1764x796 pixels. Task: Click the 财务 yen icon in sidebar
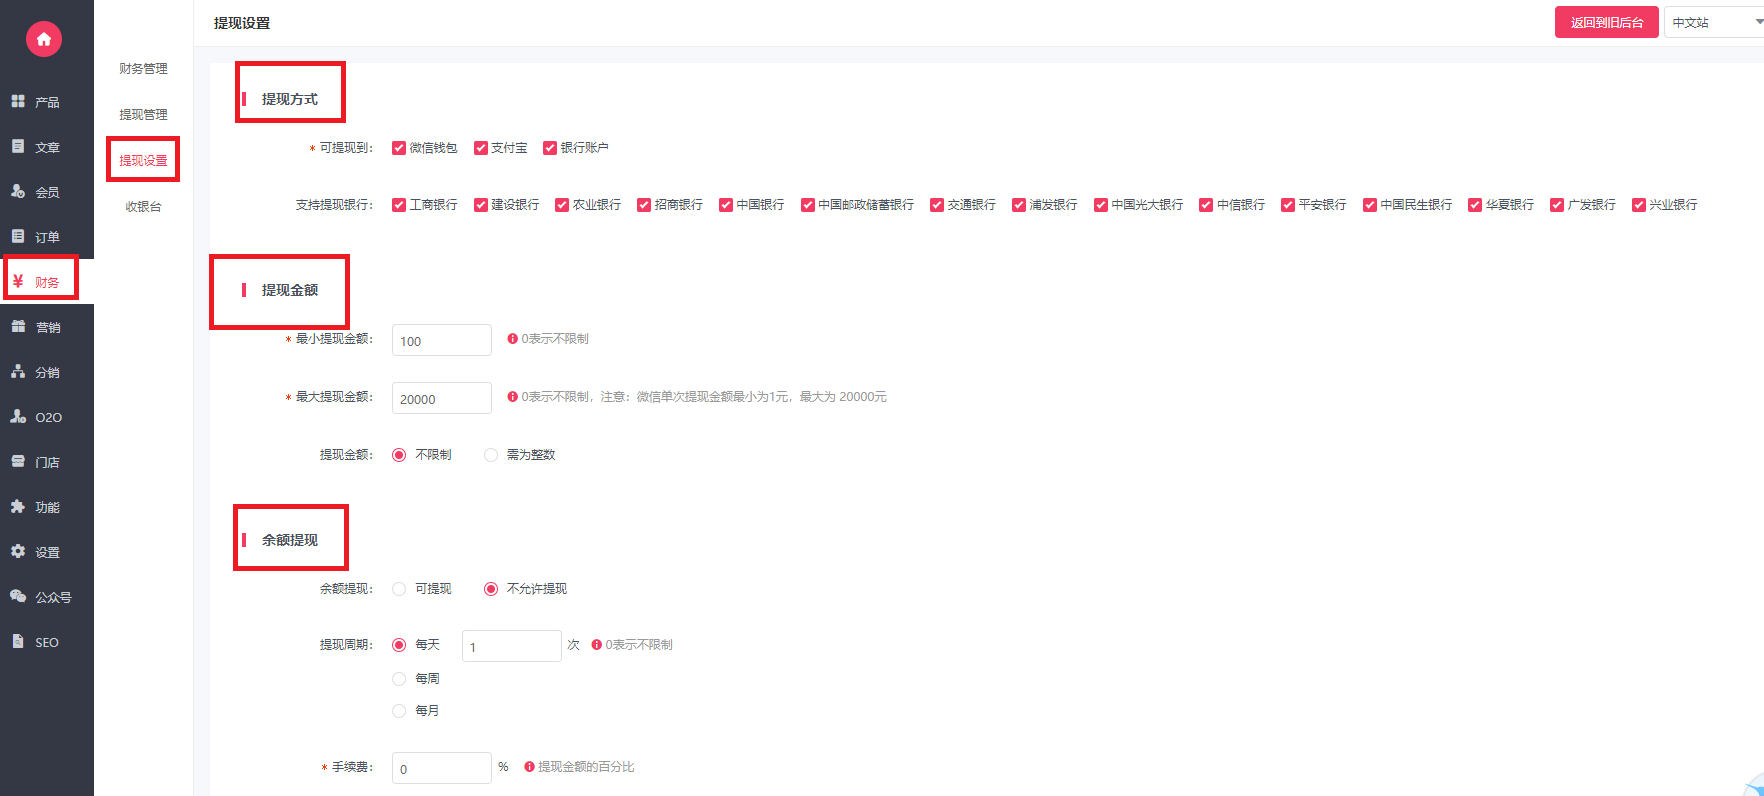click(x=18, y=281)
